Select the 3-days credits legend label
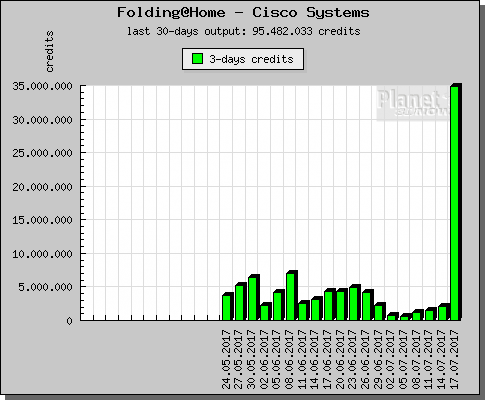The width and height of the screenshot is (485, 400). pos(251,59)
